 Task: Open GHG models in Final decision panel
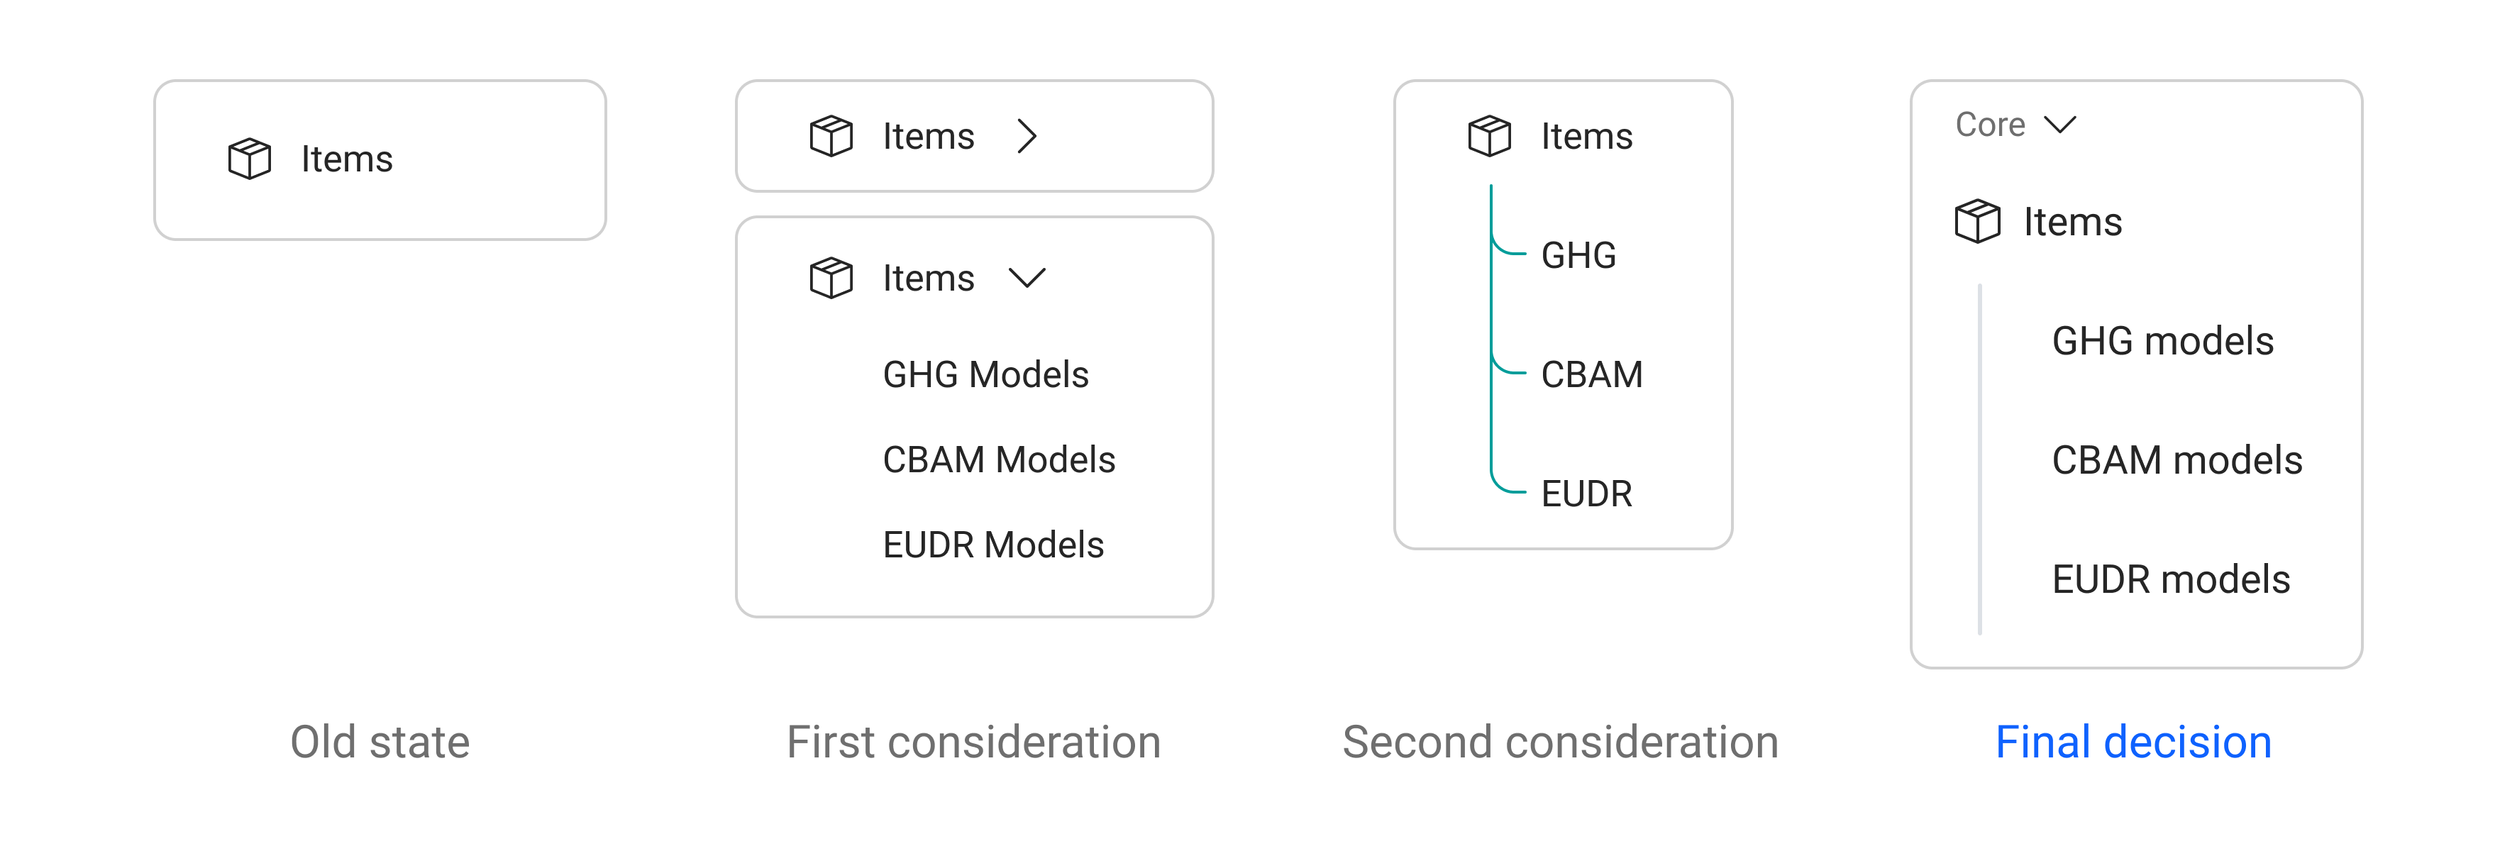click(2162, 341)
